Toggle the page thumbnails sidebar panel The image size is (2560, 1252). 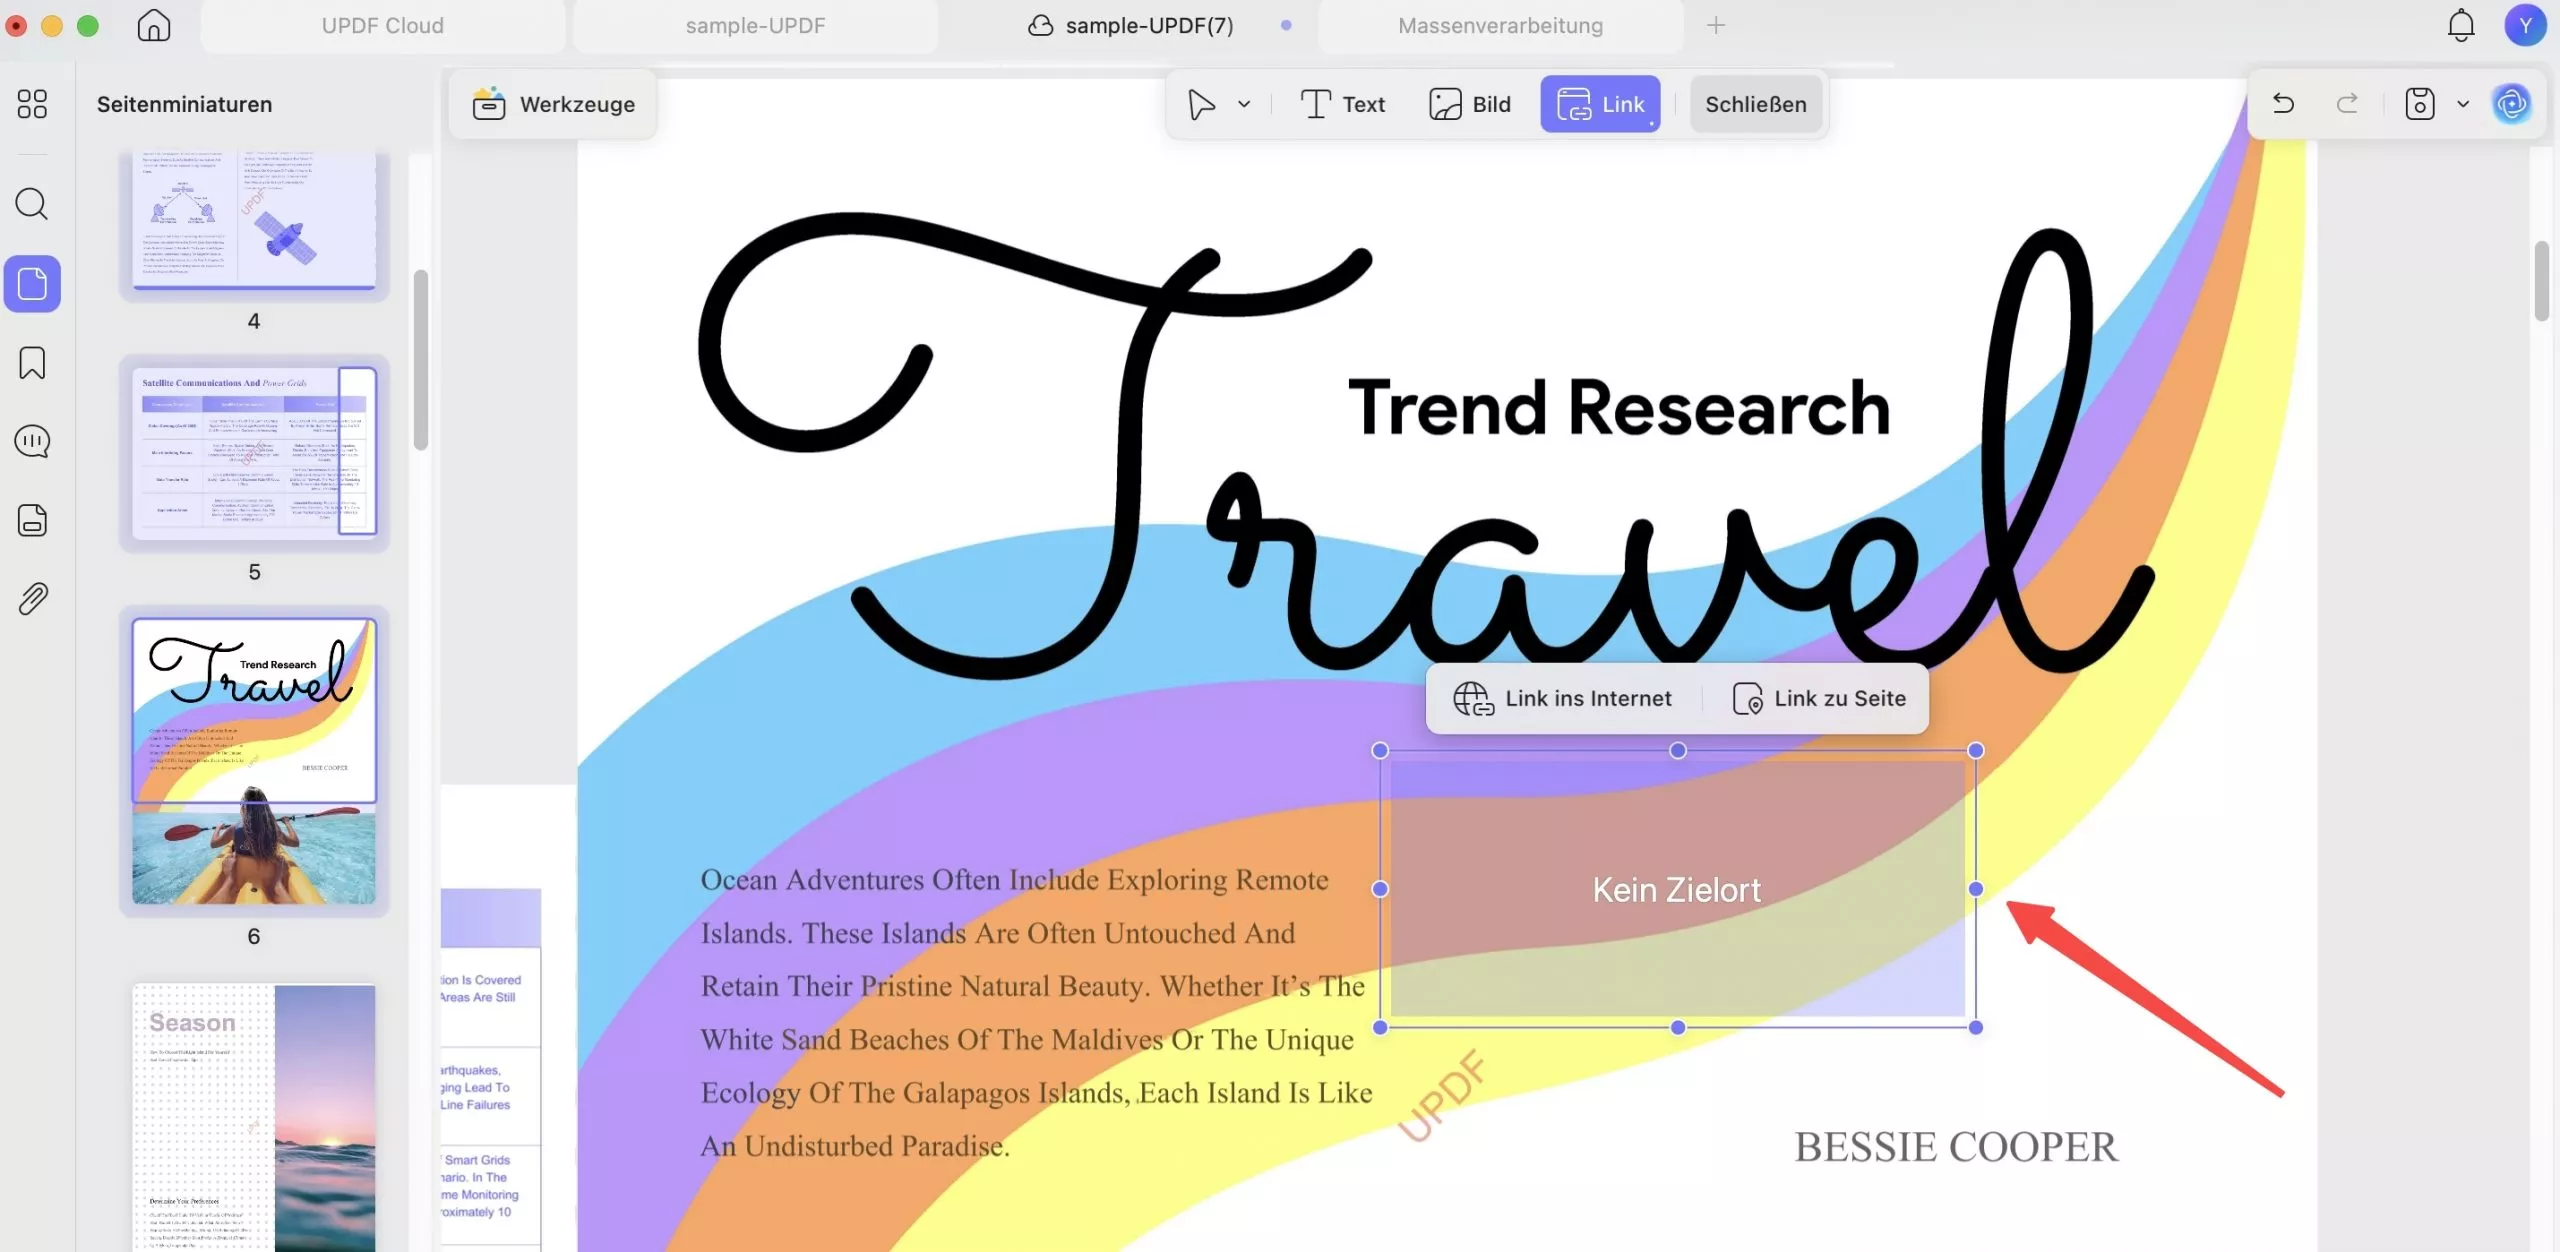click(32, 284)
